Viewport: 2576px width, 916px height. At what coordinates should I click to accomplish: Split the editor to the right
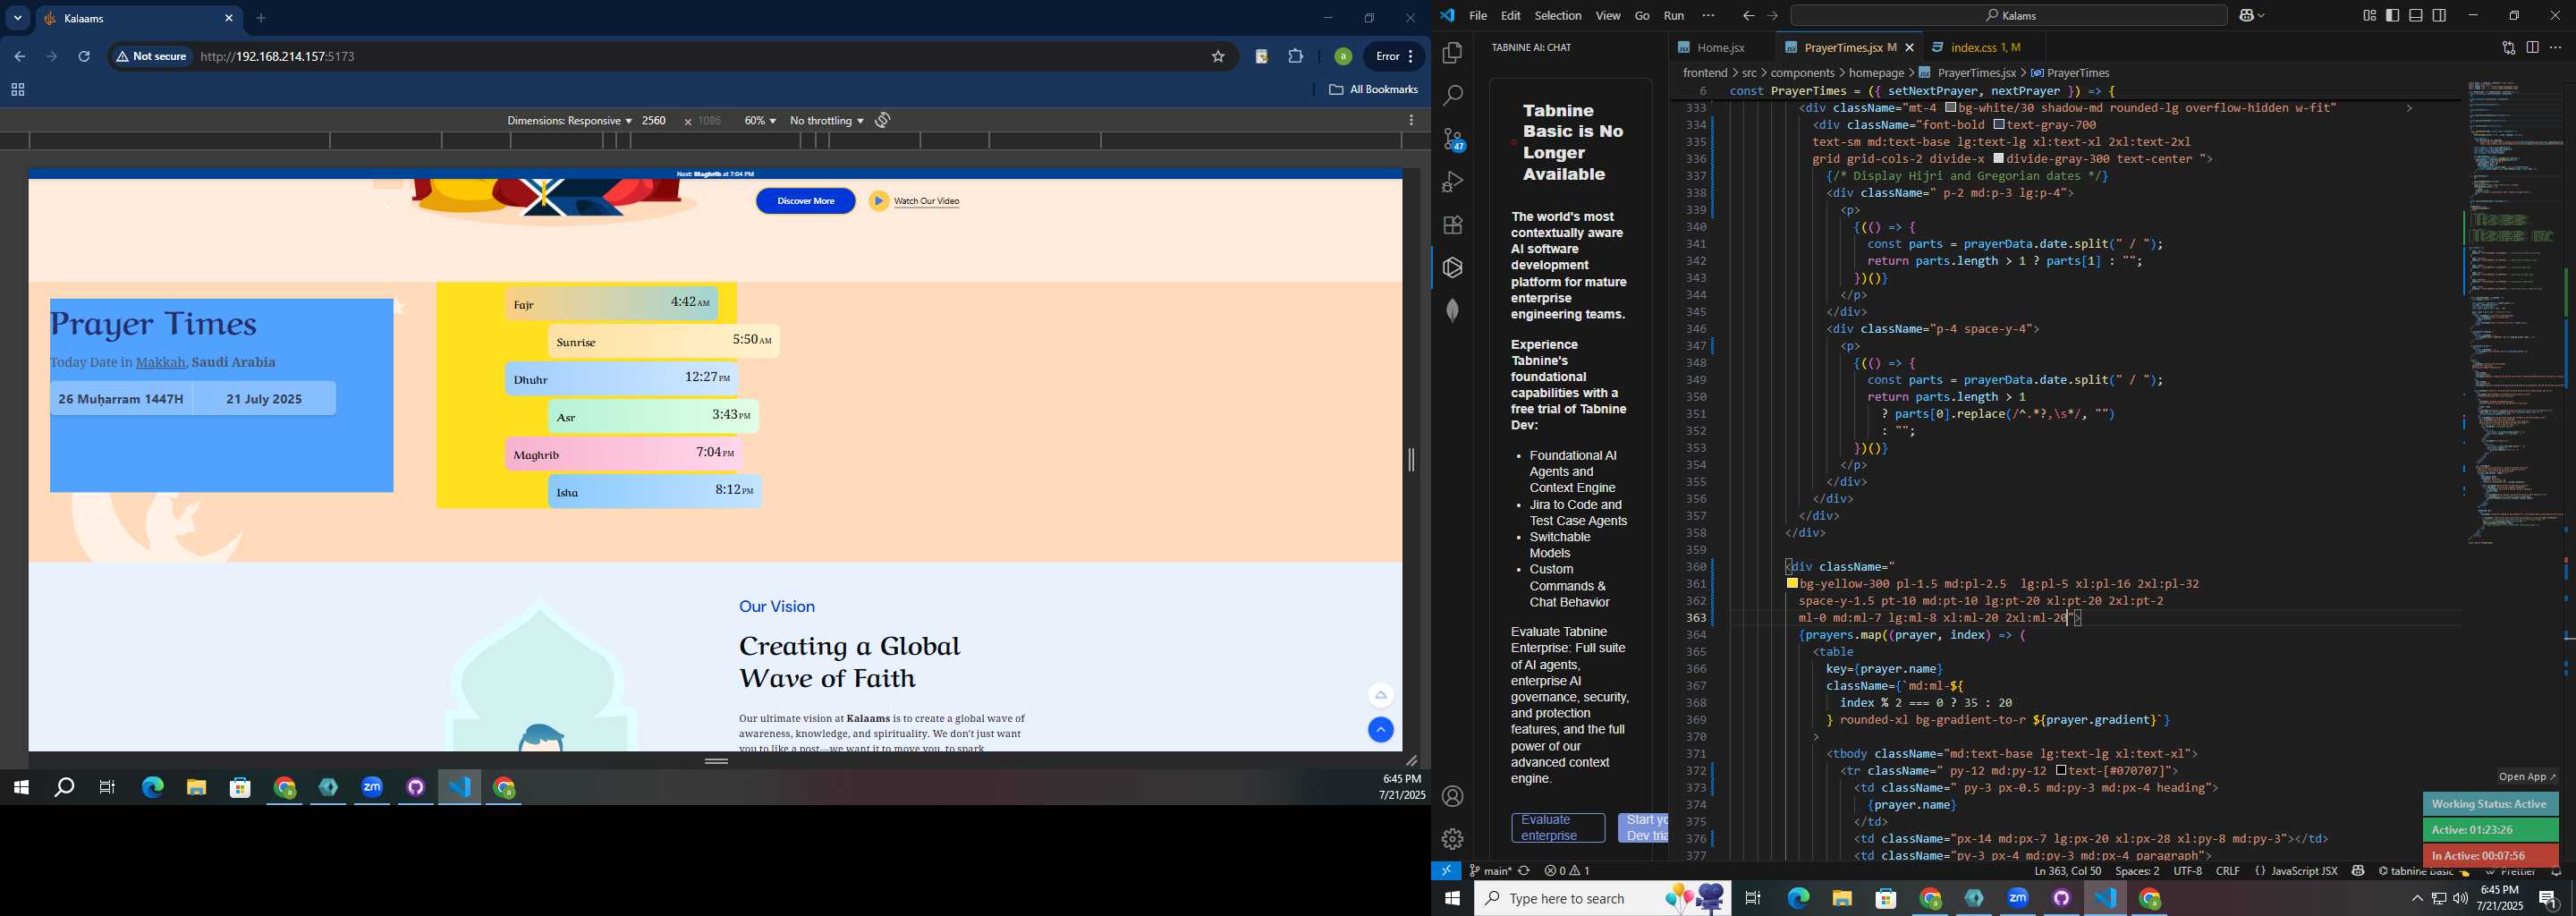pyautogui.click(x=2532, y=48)
